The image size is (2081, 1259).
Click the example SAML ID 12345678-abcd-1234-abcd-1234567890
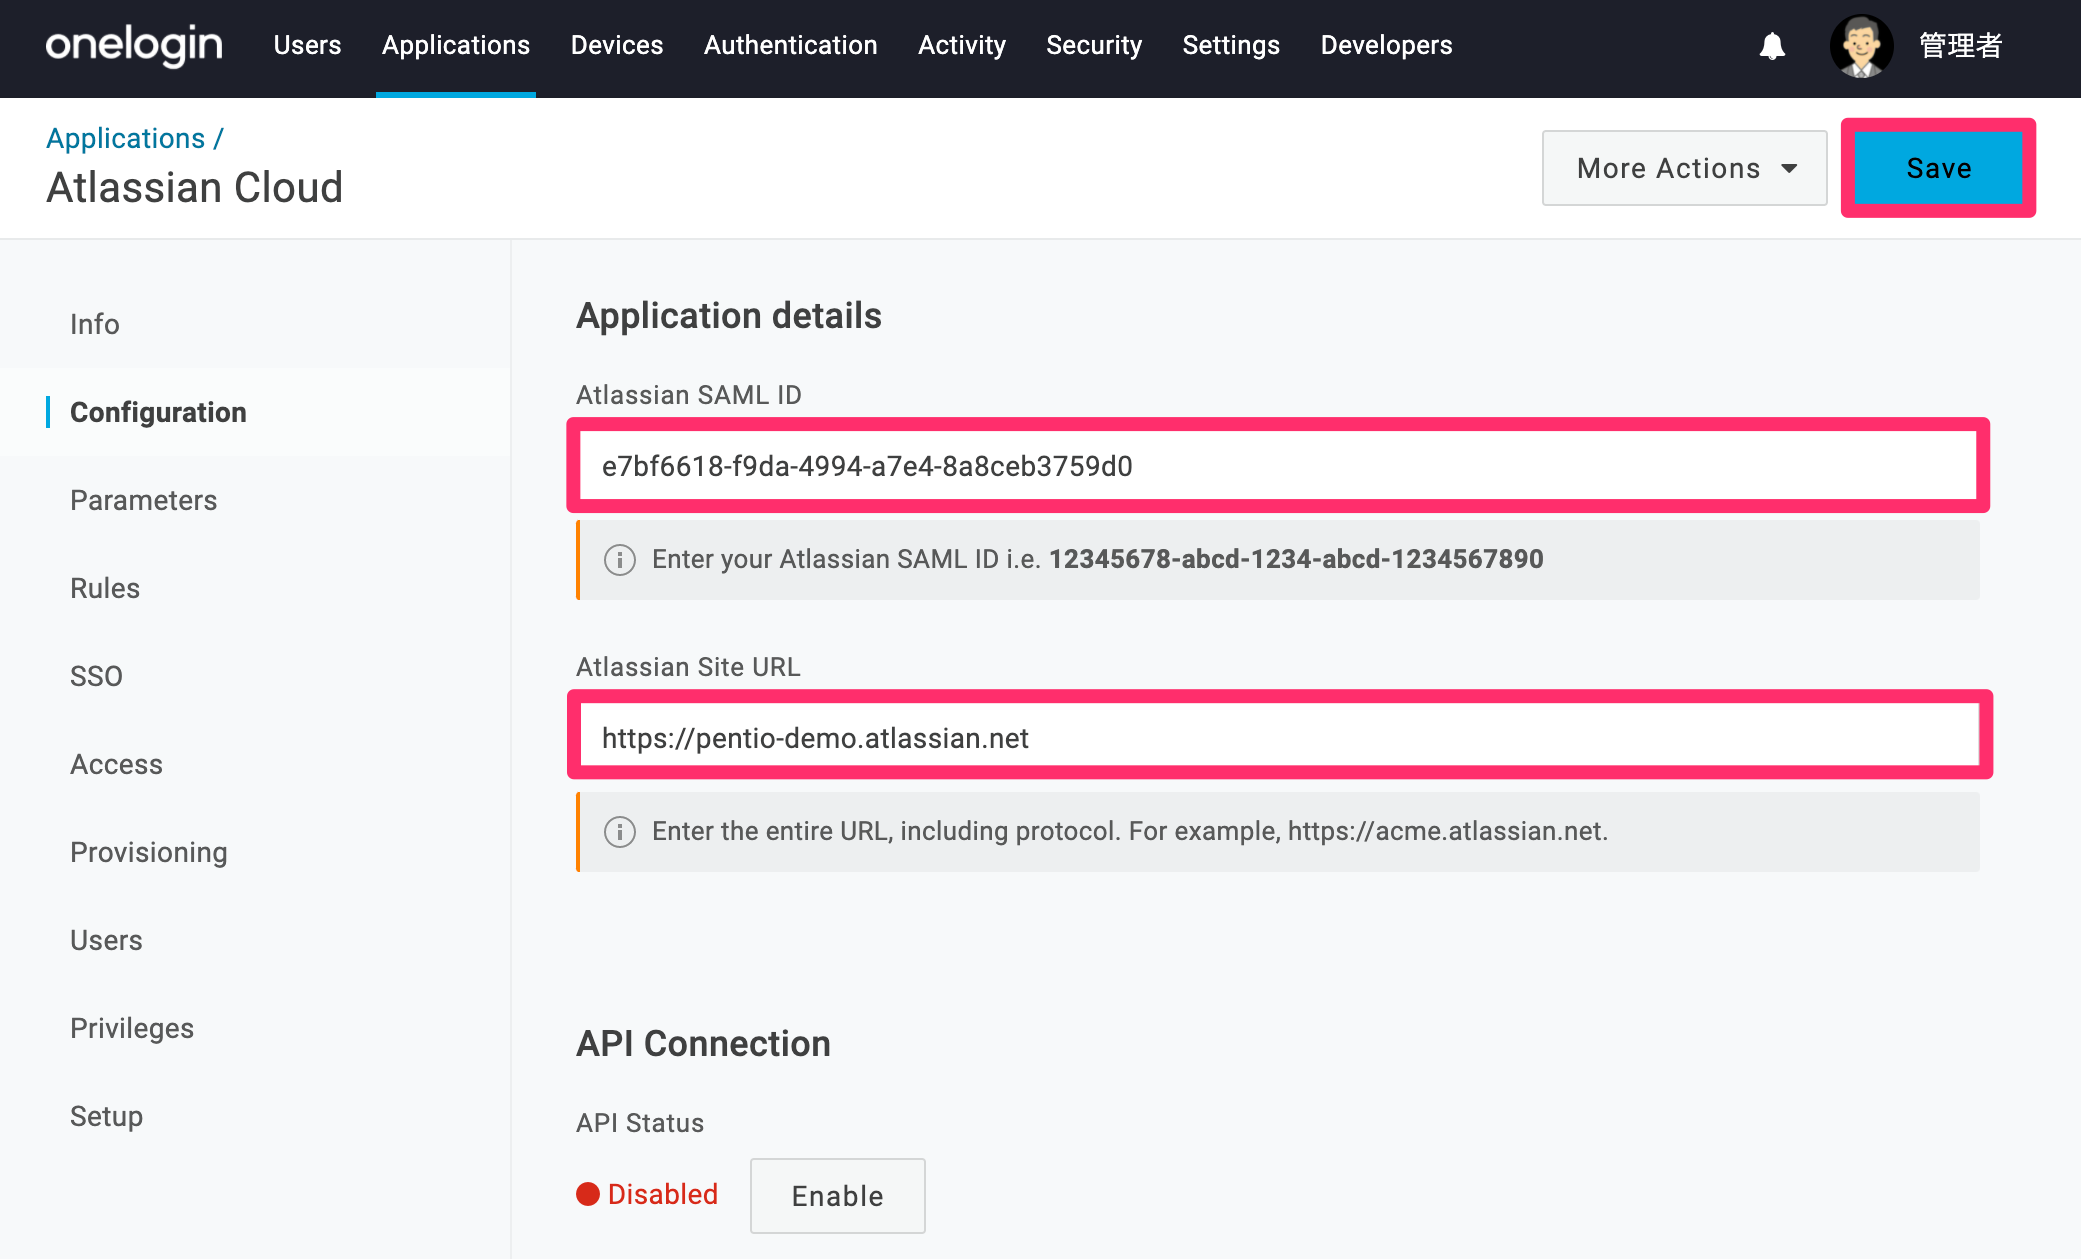coord(1296,559)
